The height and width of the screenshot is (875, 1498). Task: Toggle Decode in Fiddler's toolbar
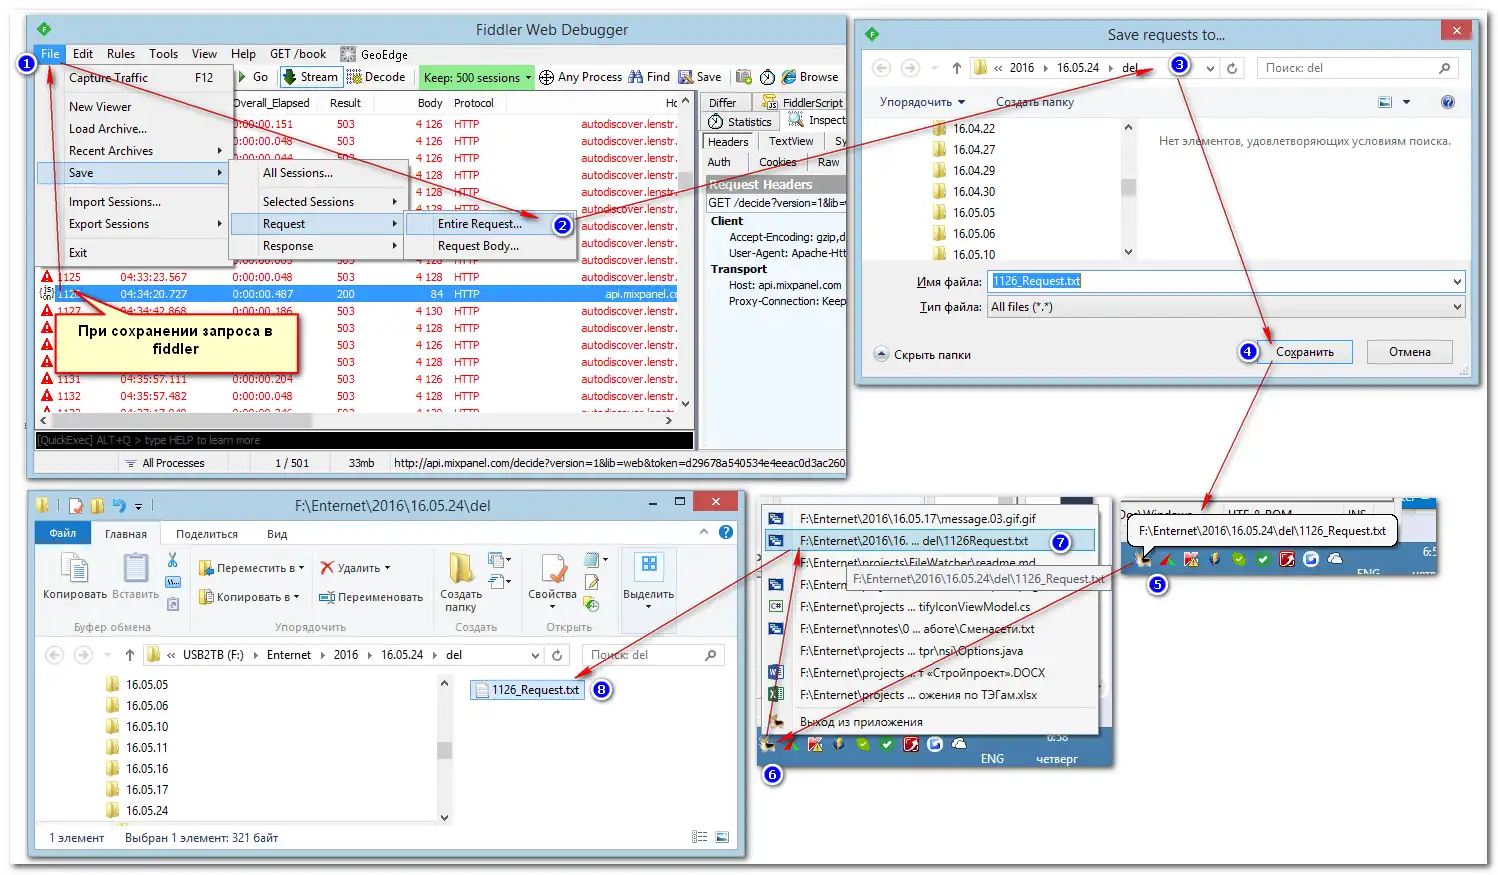pos(376,77)
